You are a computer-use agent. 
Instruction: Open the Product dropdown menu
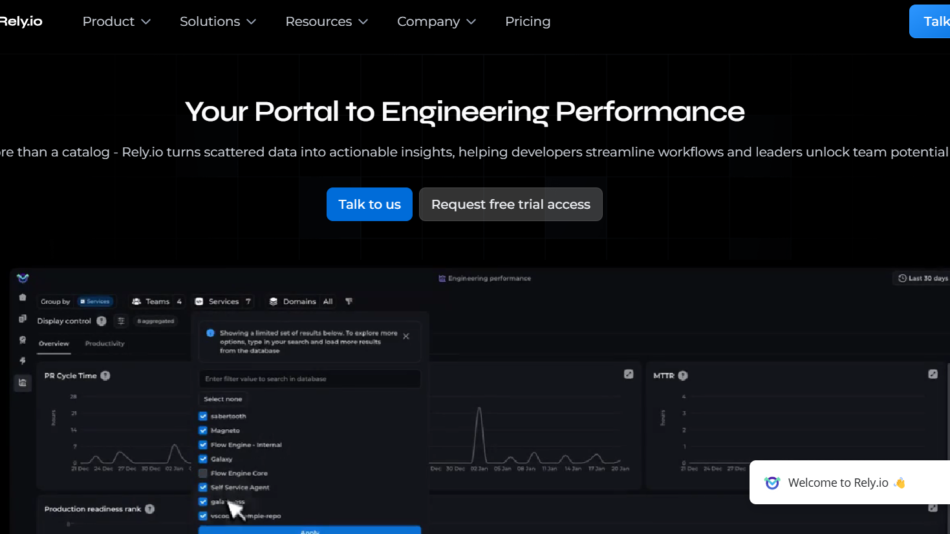[x=116, y=22]
